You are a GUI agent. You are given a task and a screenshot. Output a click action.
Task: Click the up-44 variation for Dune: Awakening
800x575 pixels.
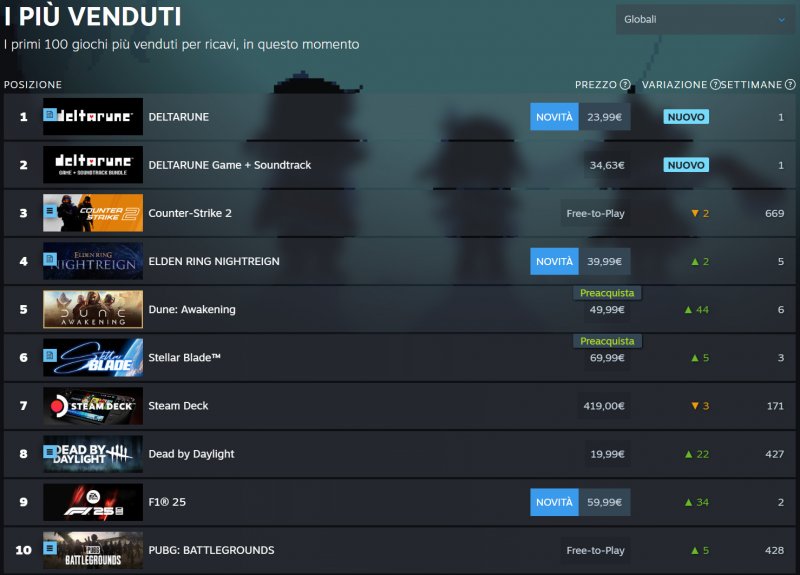click(696, 310)
